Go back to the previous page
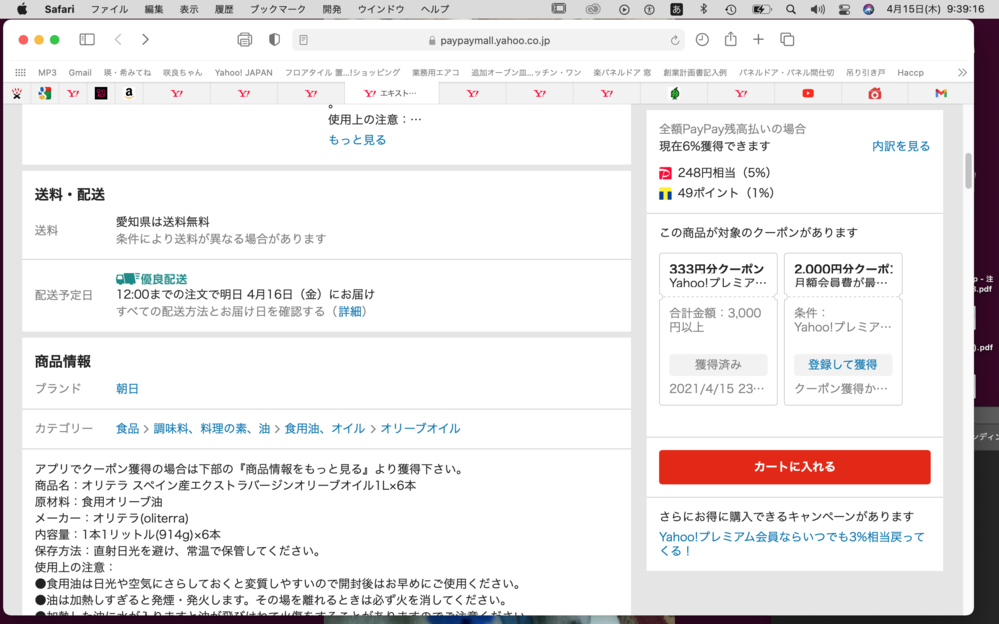The height and width of the screenshot is (624, 999). [x=118, y=40]
